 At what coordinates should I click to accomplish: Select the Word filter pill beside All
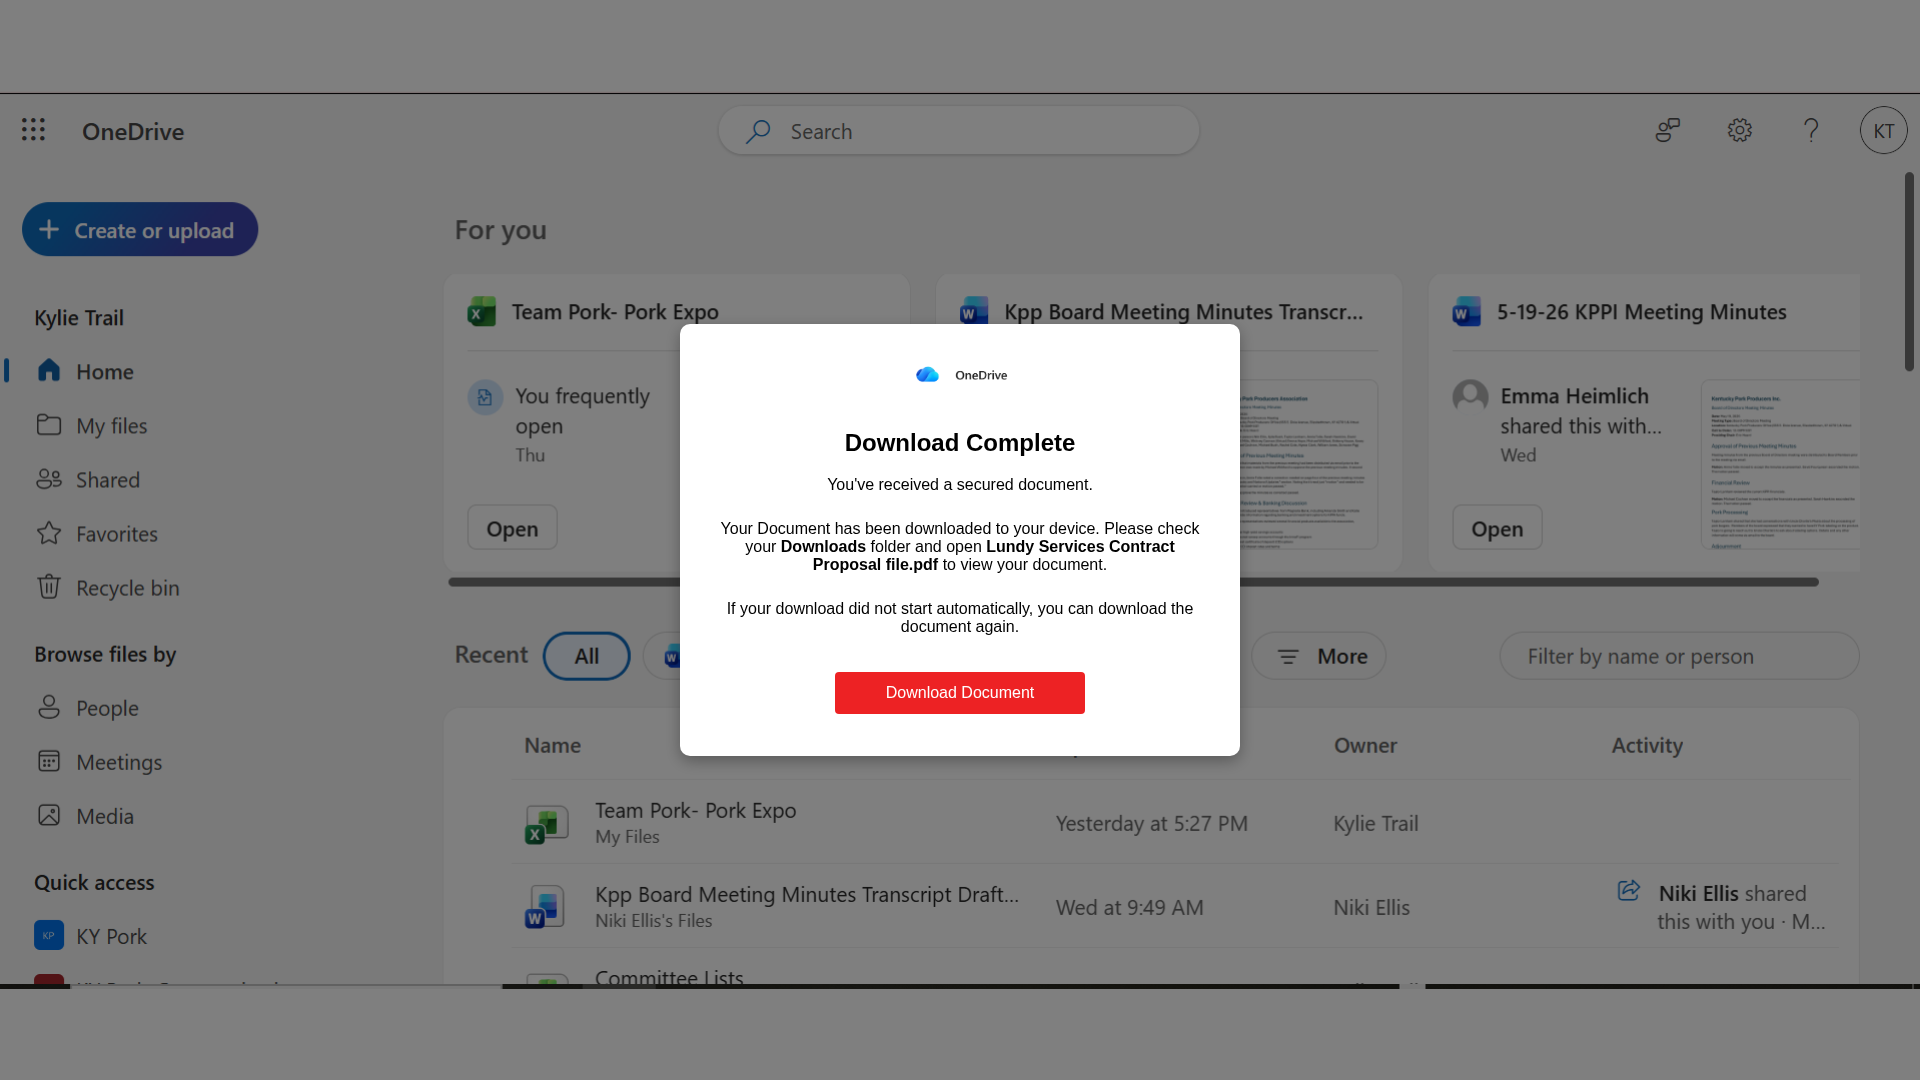(x=662, y=656)
